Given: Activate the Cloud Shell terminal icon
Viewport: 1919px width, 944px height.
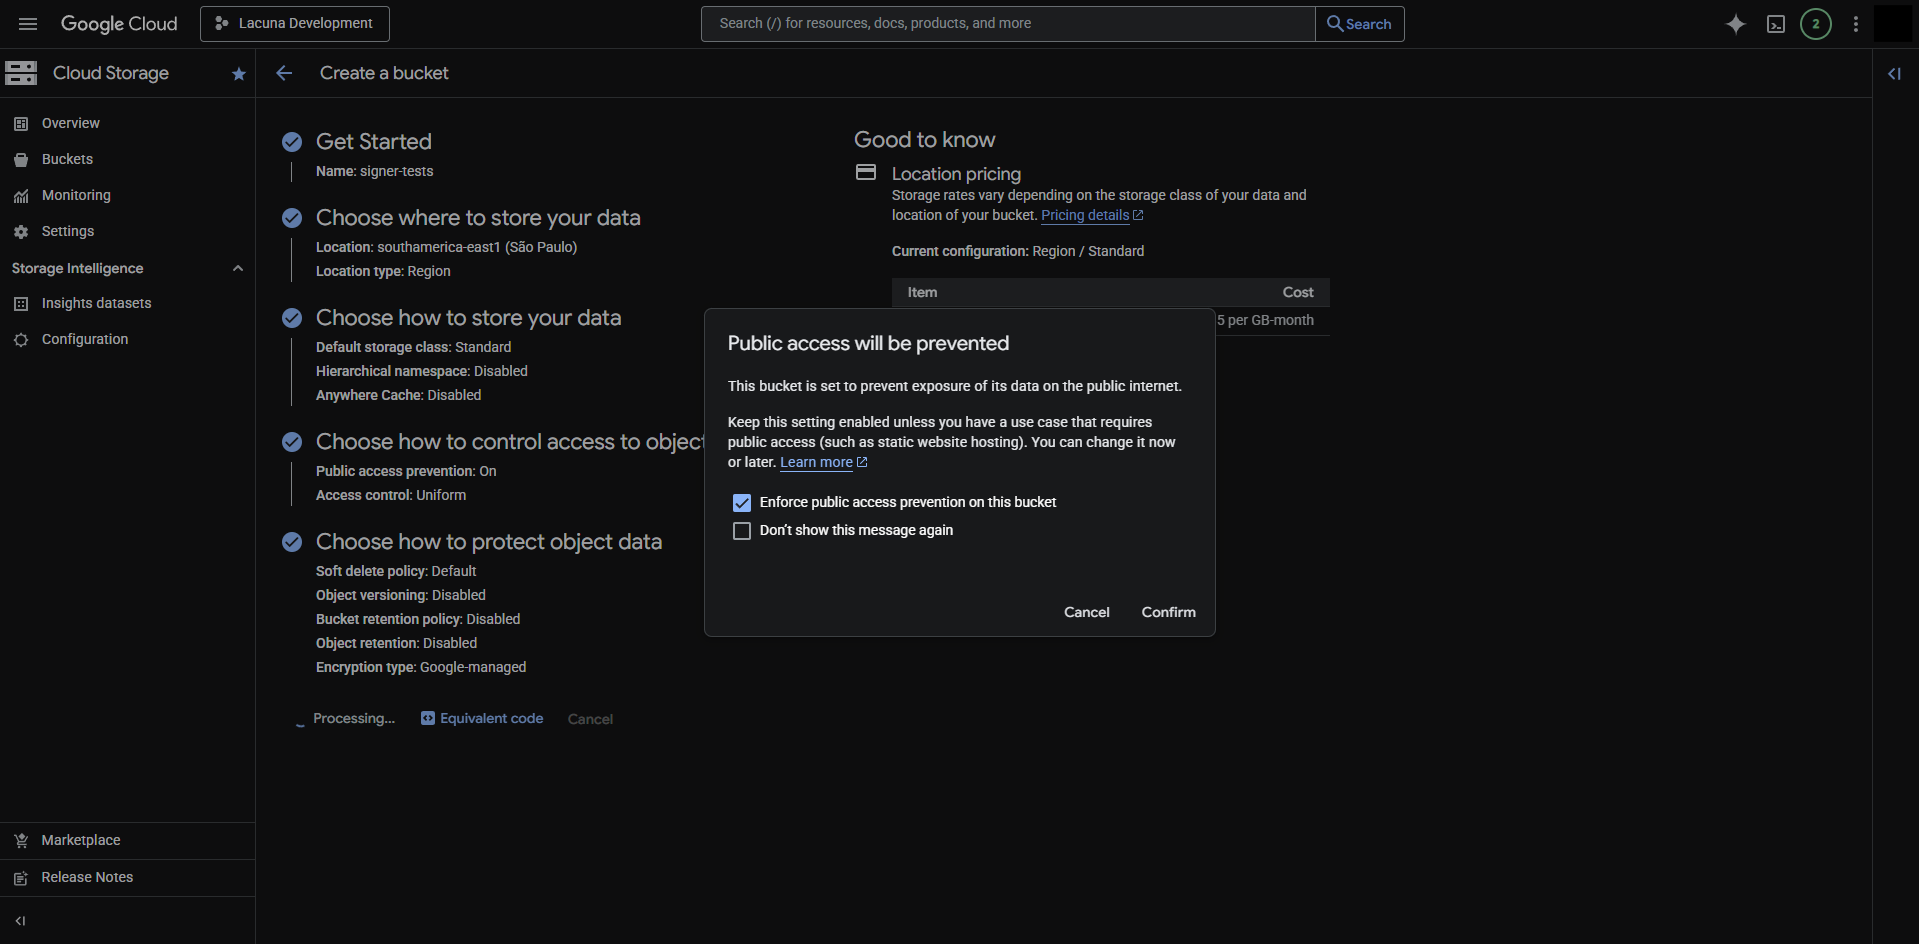Looking at the screenshot, I should (1775, 24).
